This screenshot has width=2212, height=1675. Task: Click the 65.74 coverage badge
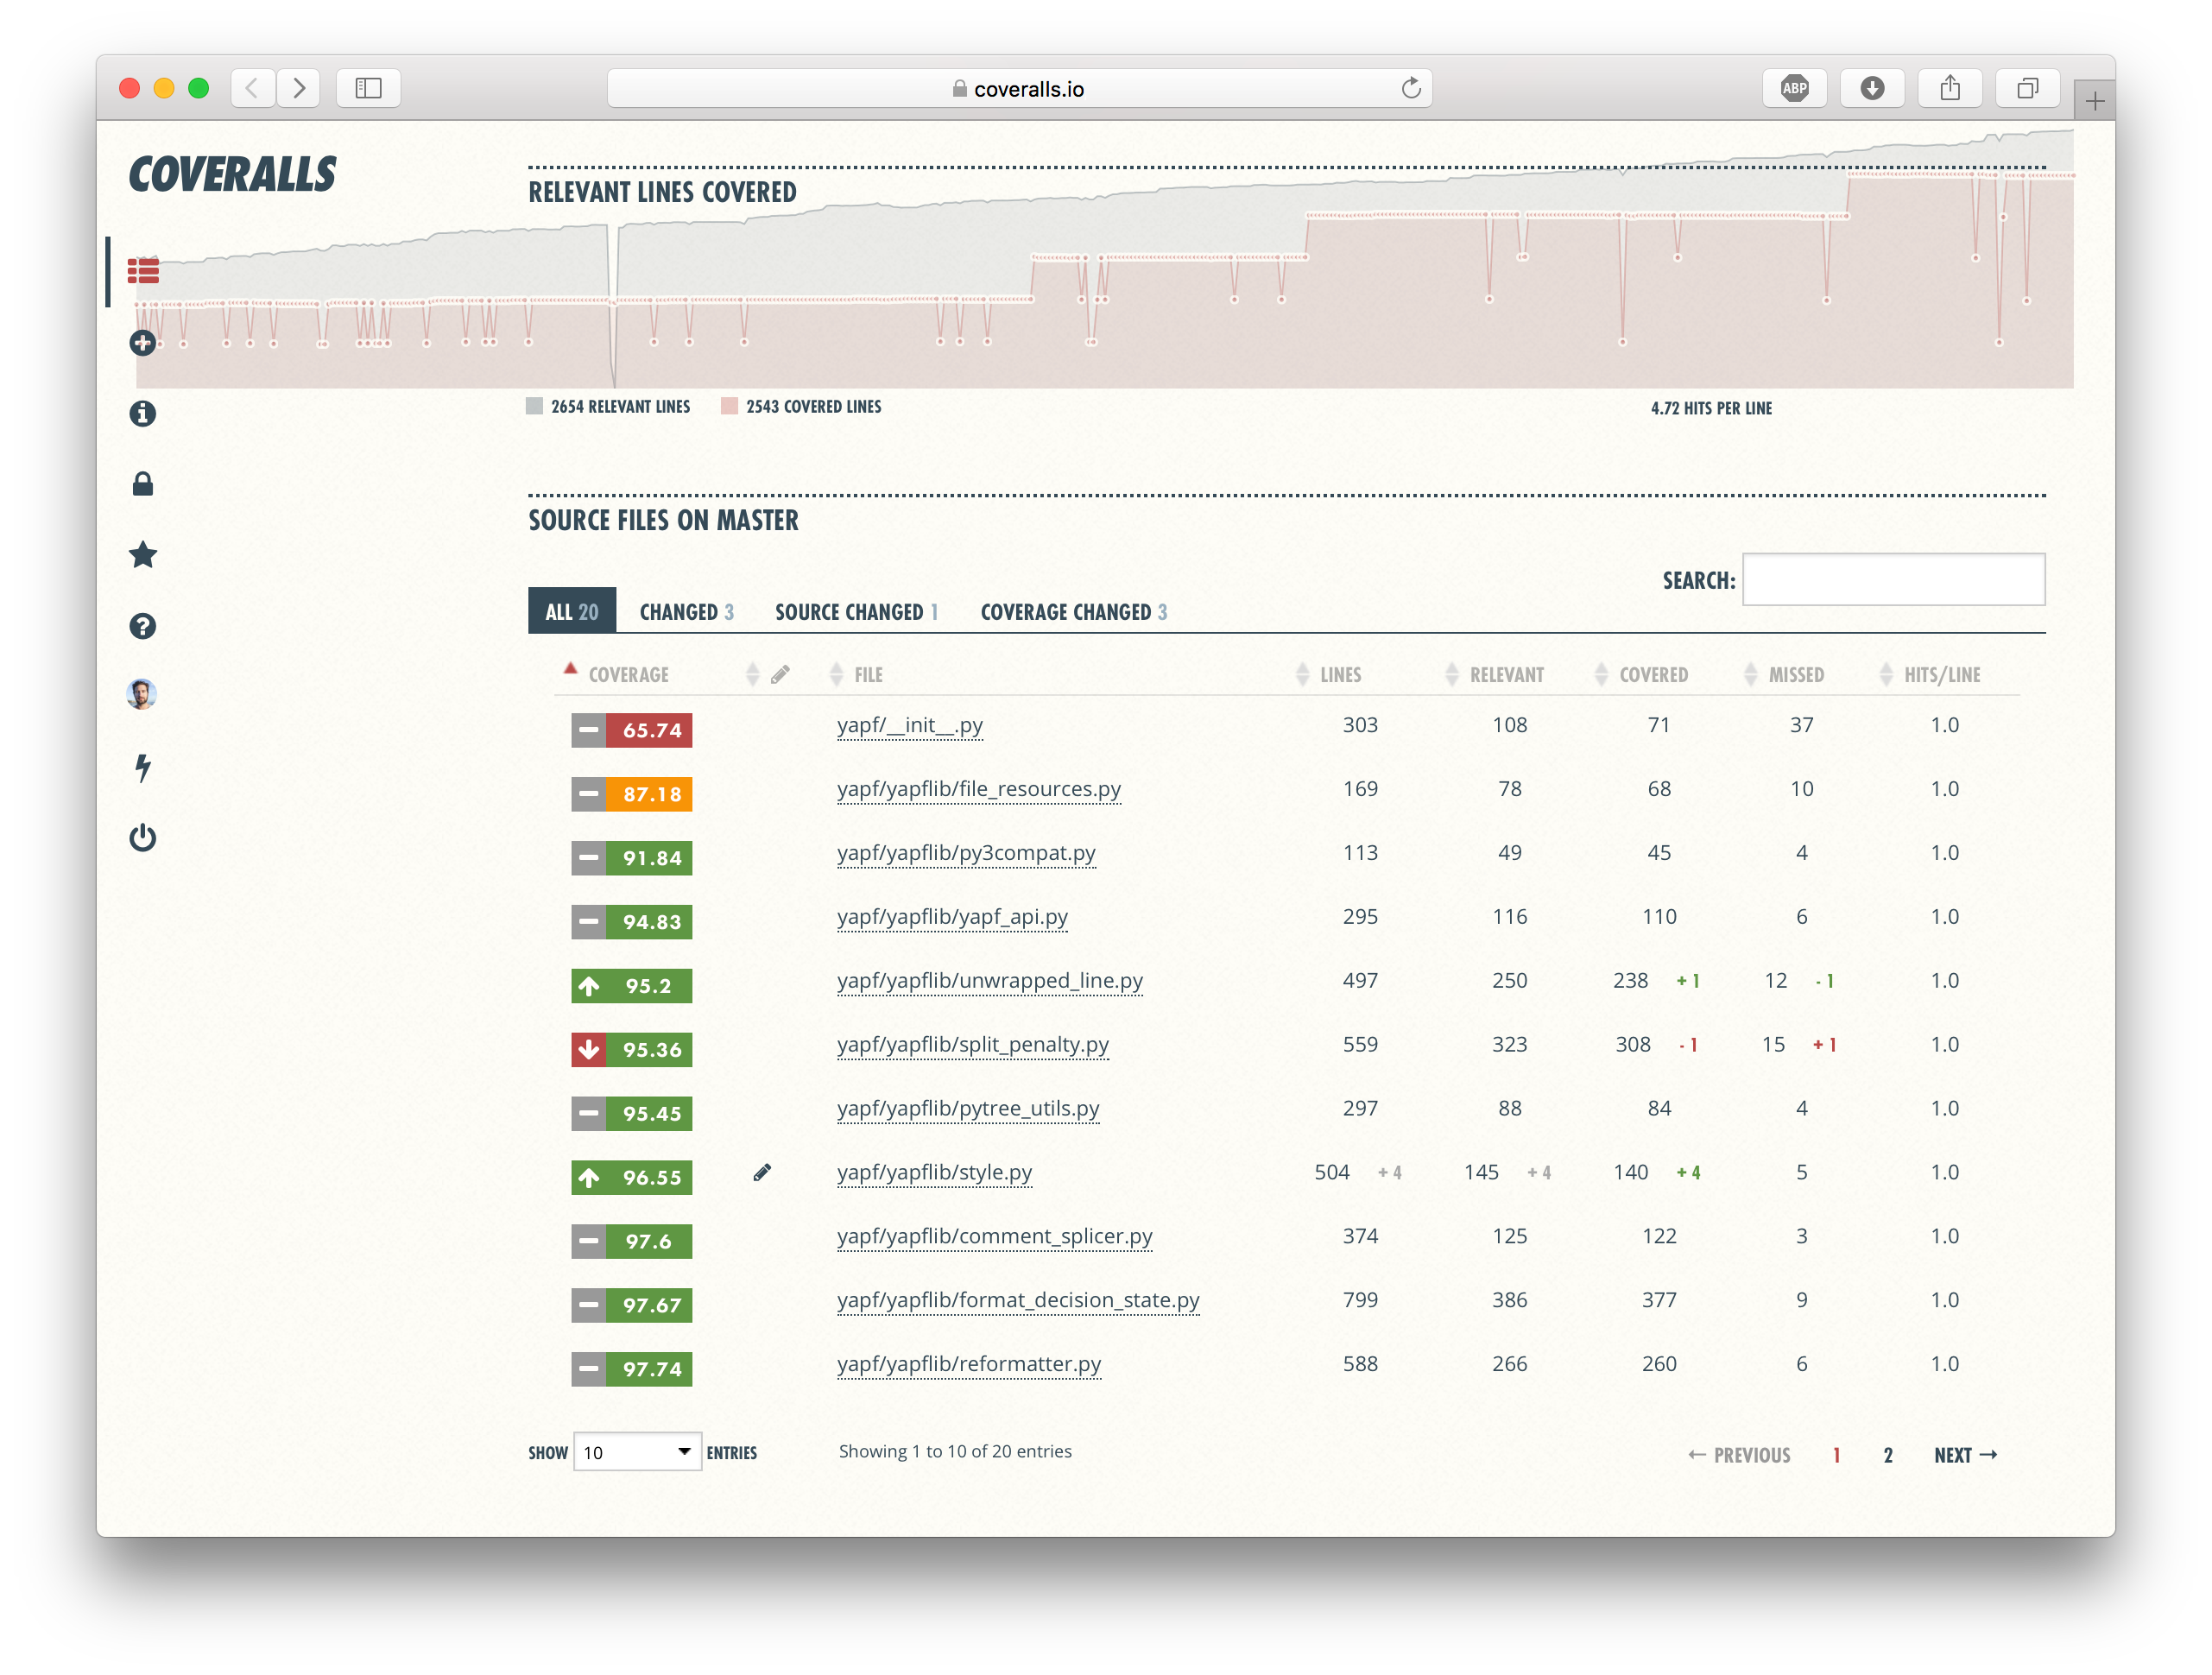coord(632,730)
